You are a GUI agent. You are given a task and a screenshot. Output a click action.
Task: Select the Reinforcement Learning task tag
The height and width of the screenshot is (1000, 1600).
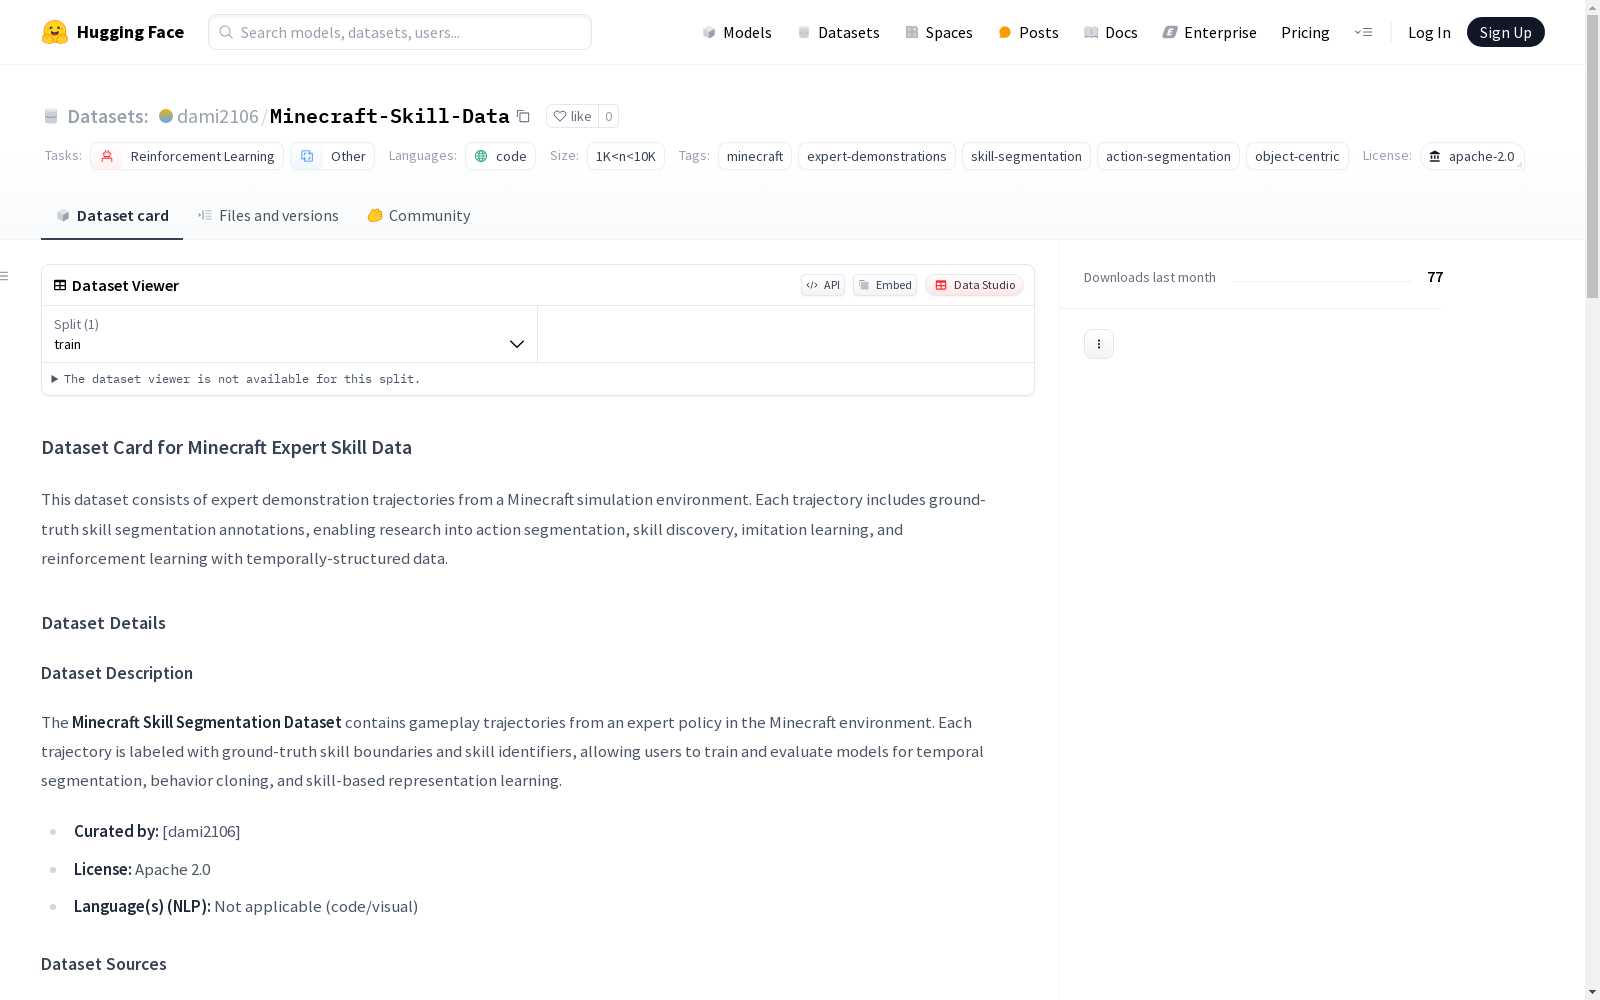[x=187, y=156]
